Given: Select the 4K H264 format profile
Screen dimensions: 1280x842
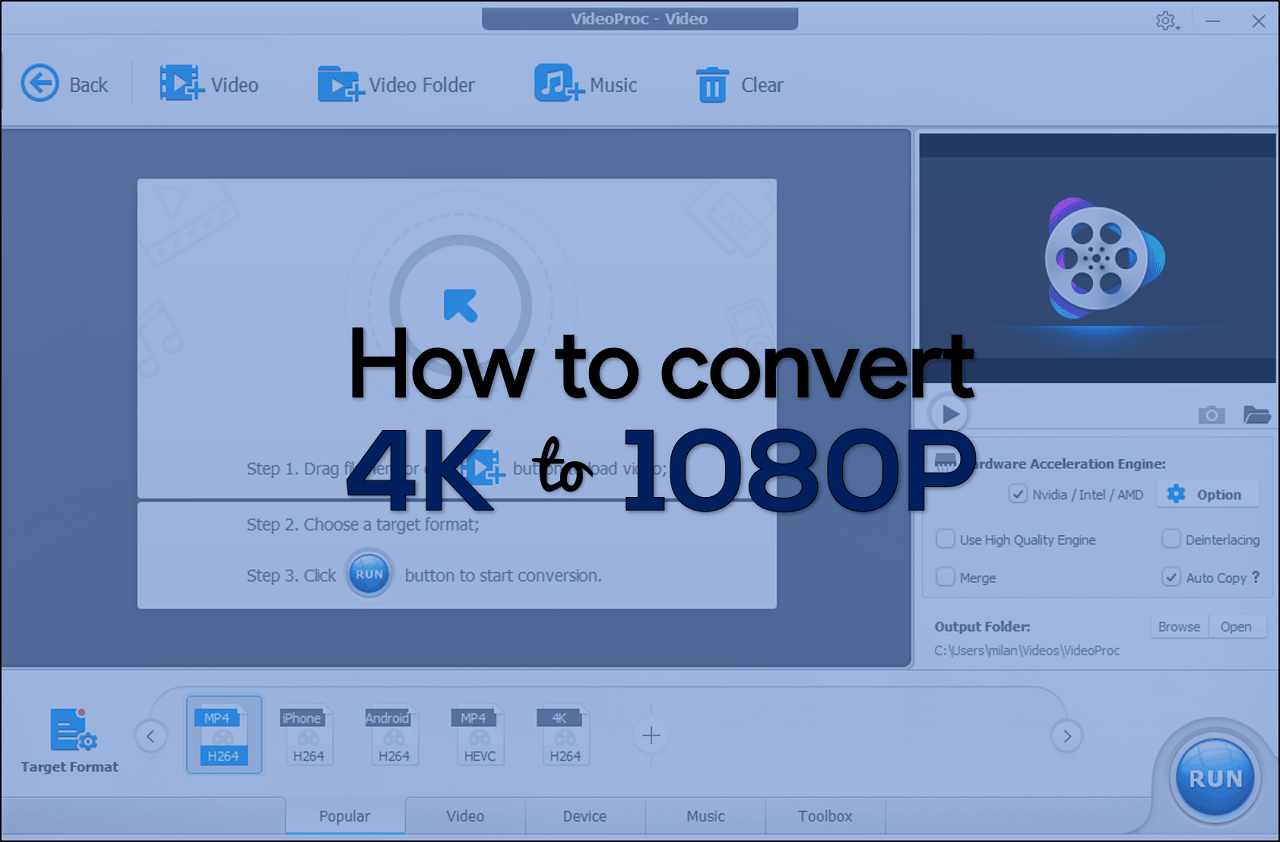Looking at the screenshot, I should tap(564, 735).
